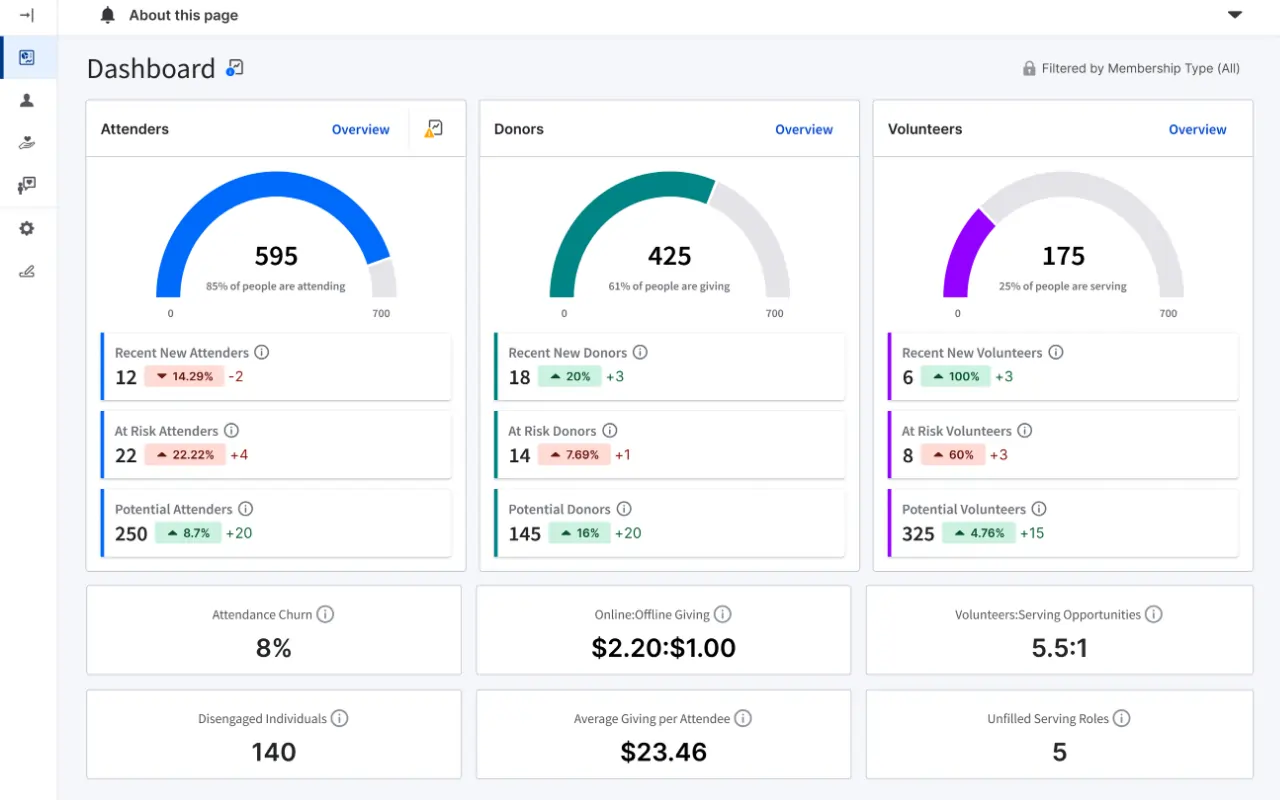Click the info icon for Attendance Churn
Viewport: 1280px width, 800px height.
pos(325,614)
